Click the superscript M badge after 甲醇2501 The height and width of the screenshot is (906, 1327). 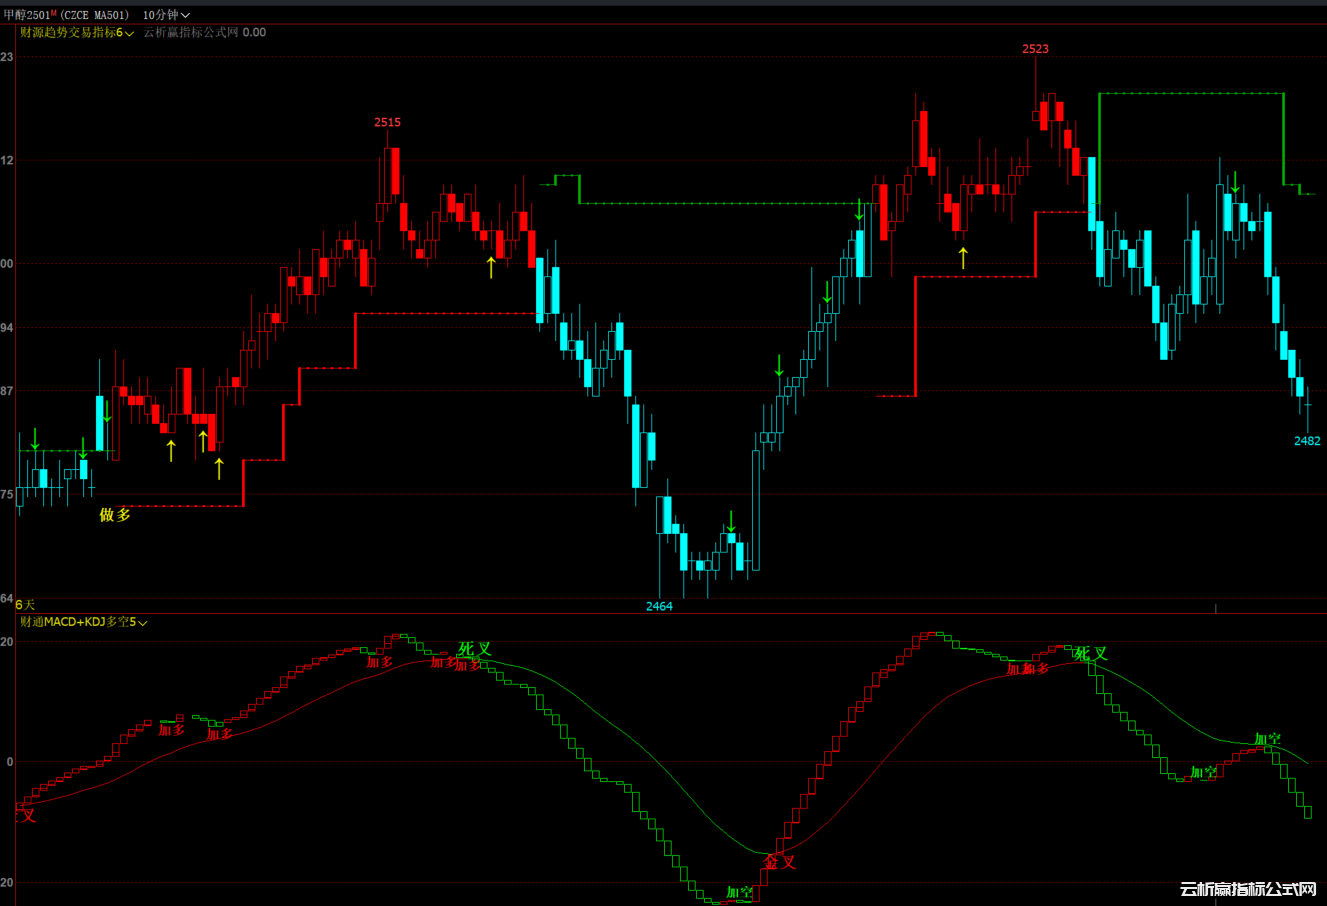54,13
